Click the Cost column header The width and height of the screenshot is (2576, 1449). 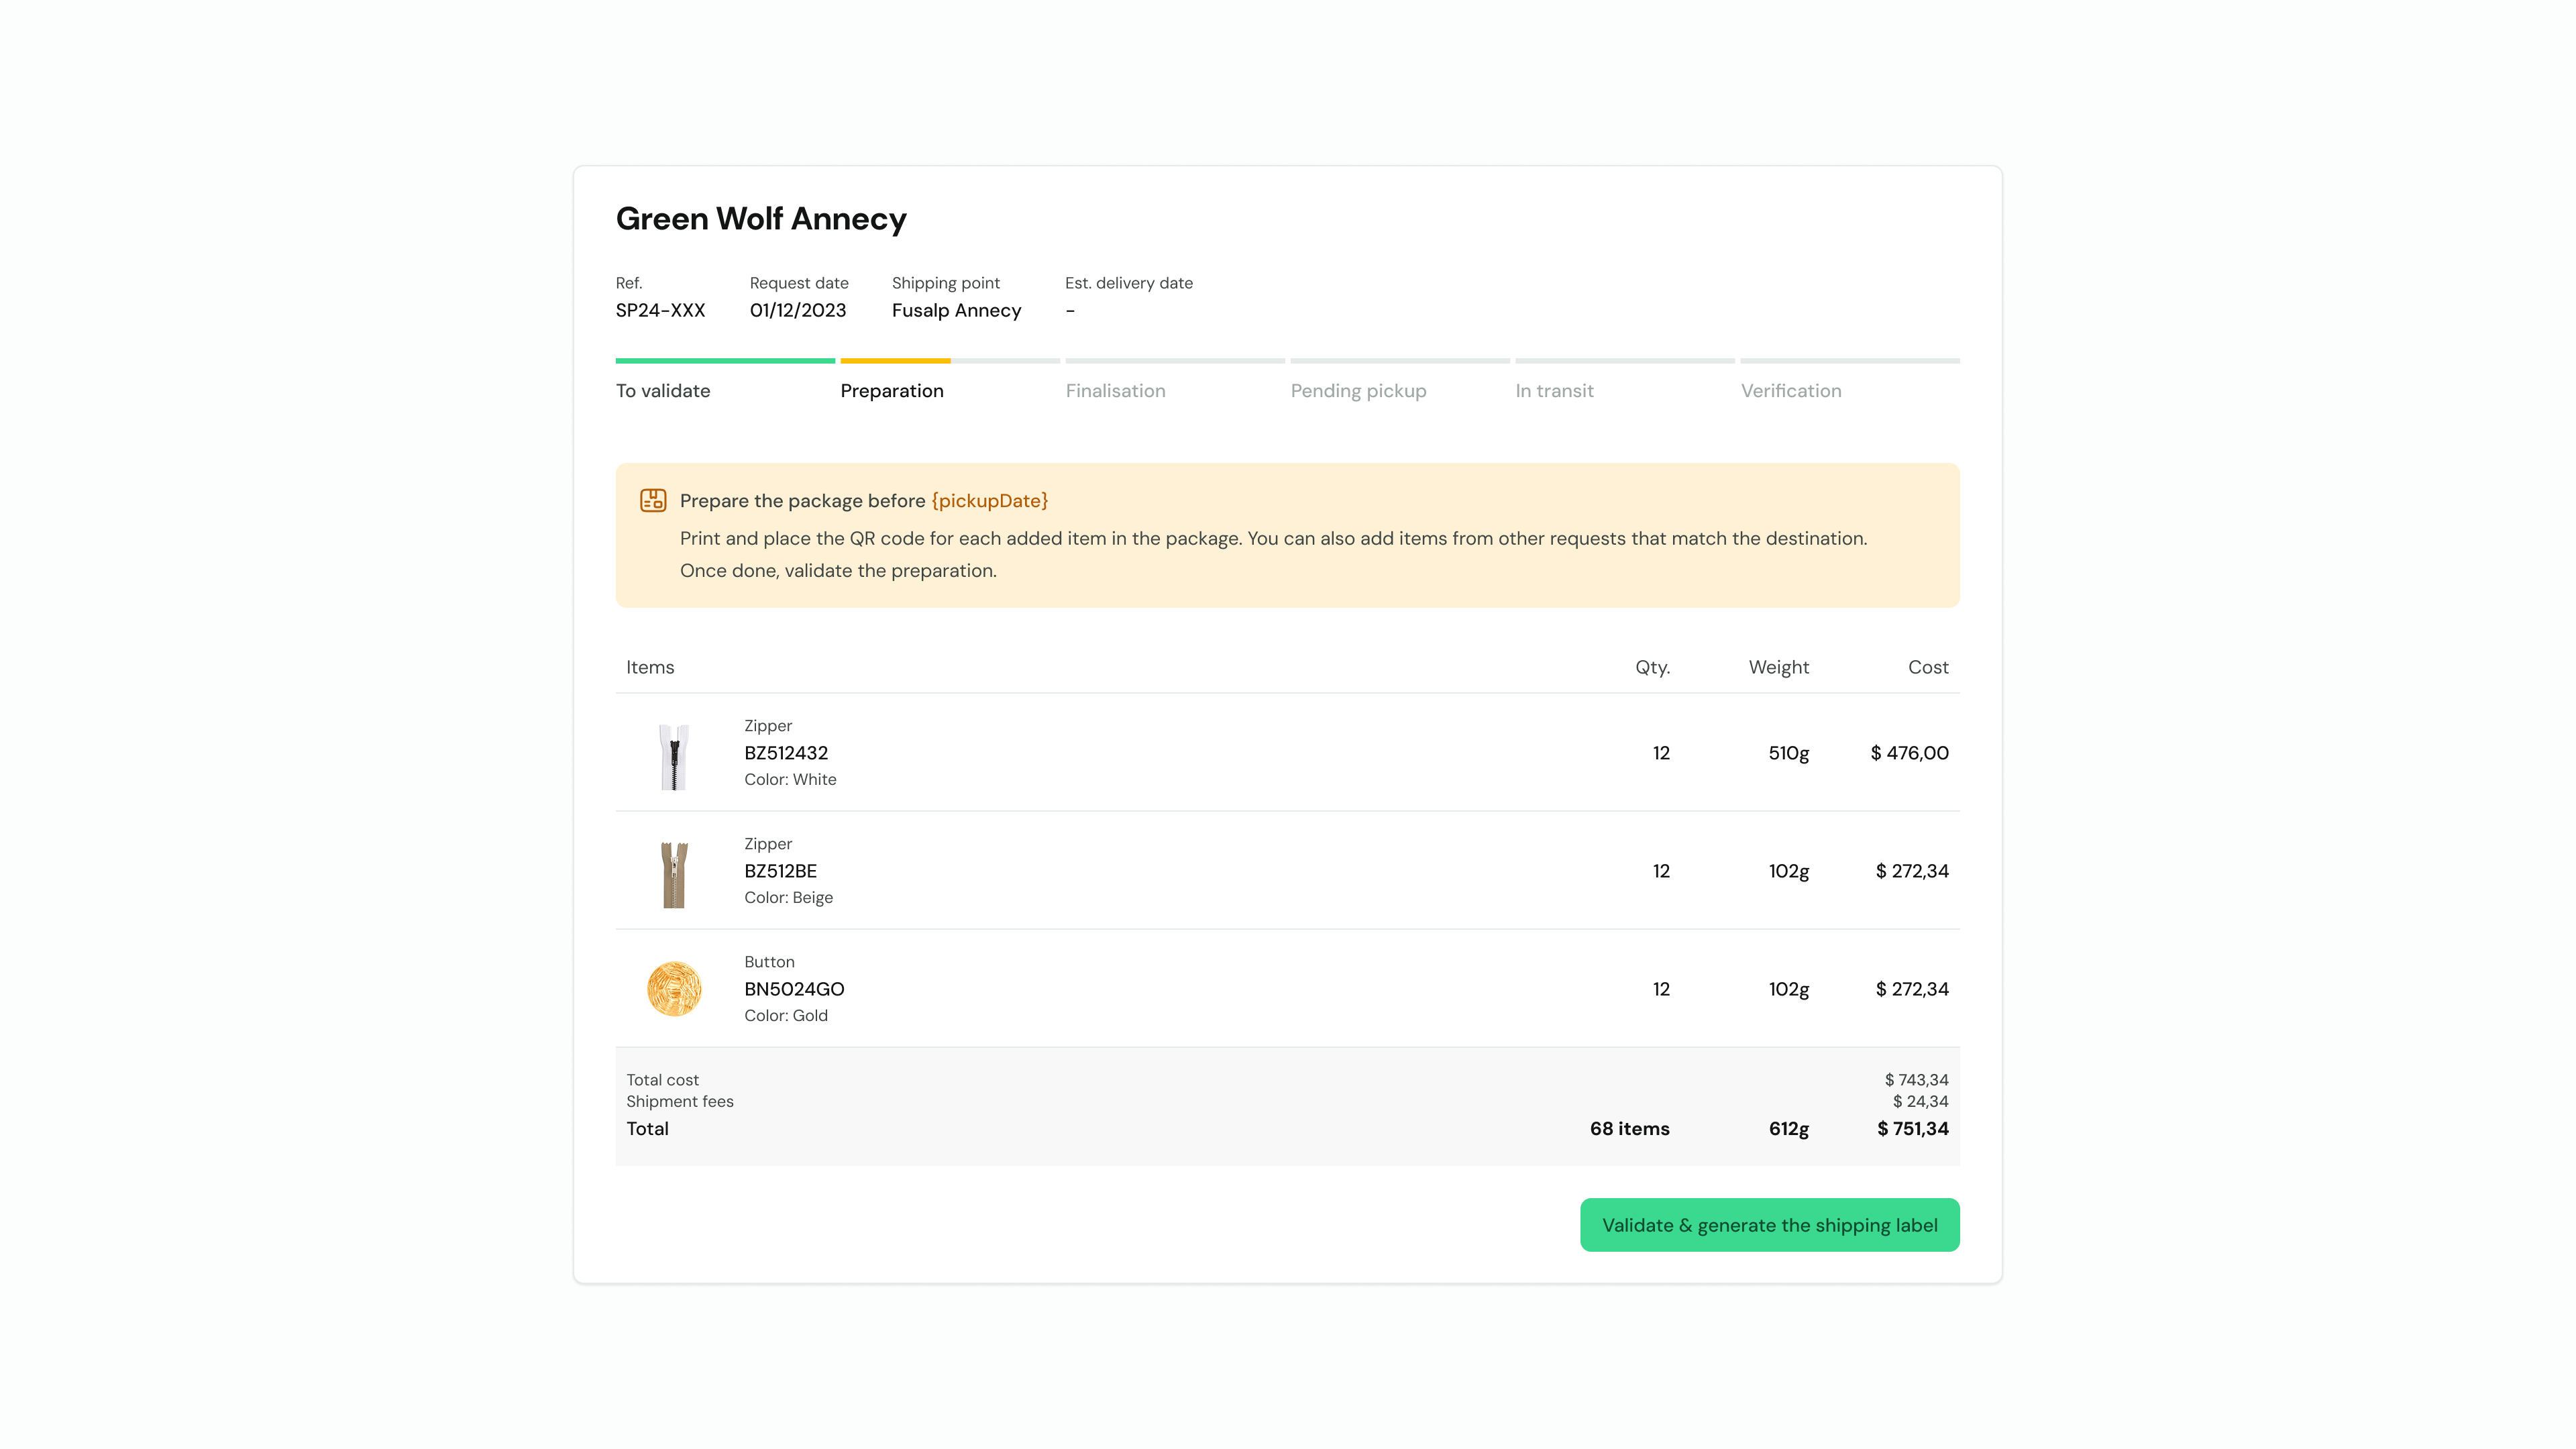click(x=1927, y=667)
